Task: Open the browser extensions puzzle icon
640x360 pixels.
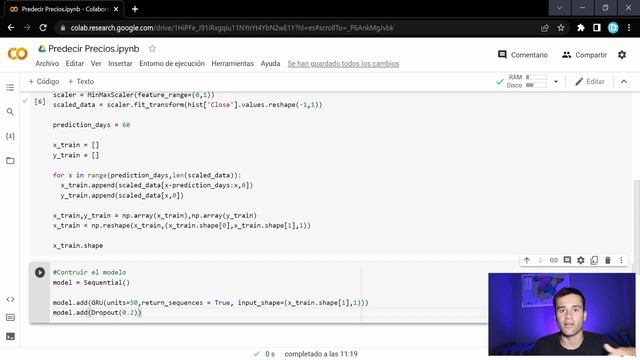Action: tap(580, 28)
